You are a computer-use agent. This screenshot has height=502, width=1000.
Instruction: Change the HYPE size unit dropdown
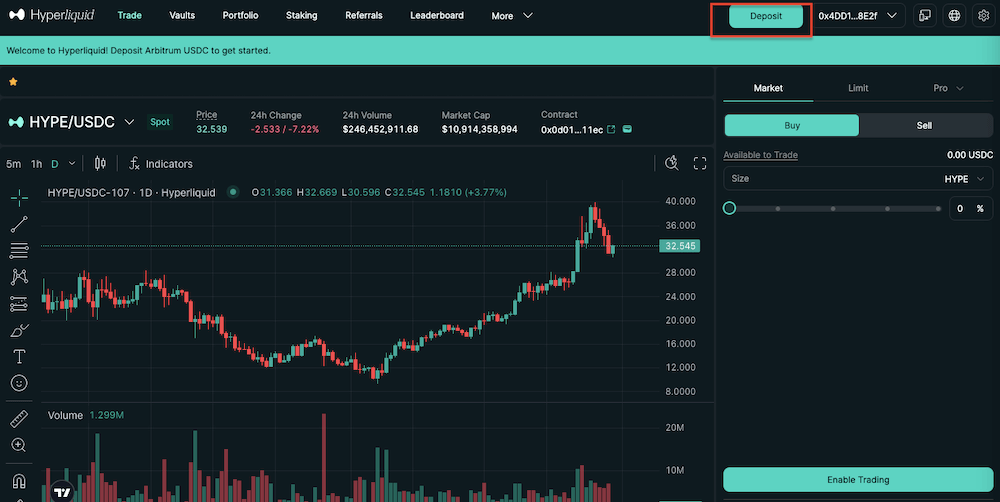[965, 179]
